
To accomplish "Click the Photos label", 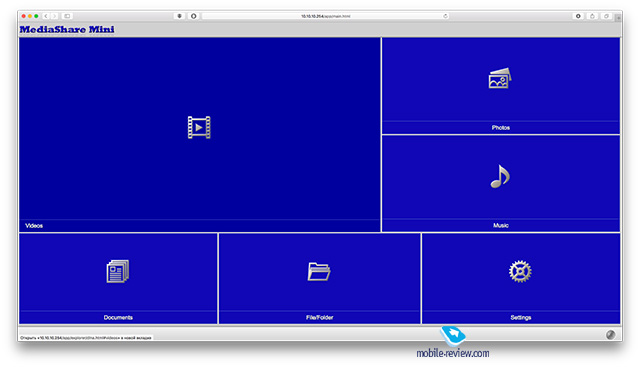I will tap(500, 128).
